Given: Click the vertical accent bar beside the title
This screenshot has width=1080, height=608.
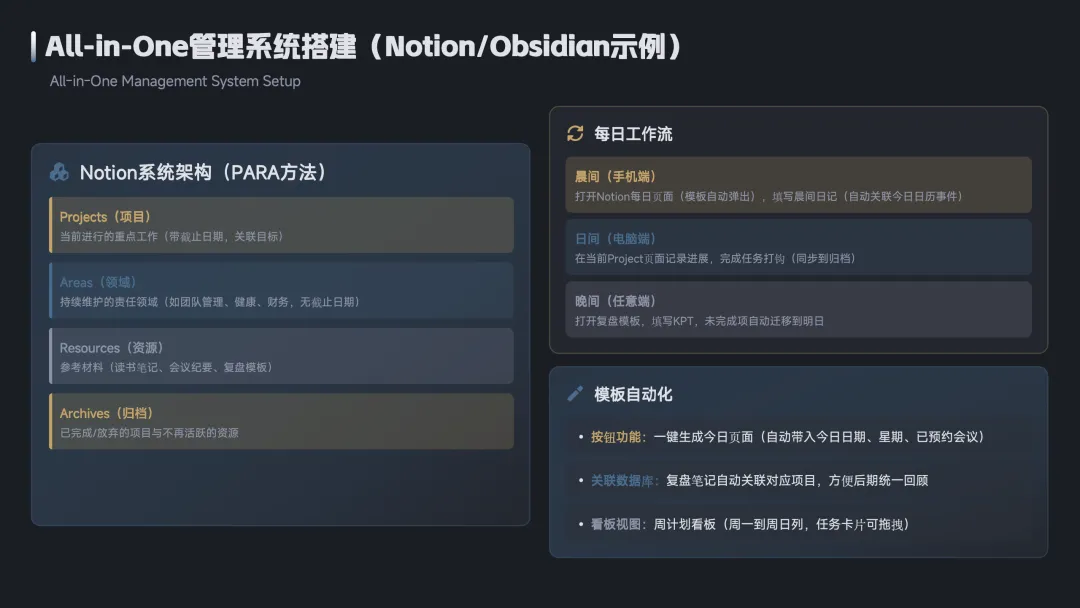Looking at the screenshot, I should (33, 47).
